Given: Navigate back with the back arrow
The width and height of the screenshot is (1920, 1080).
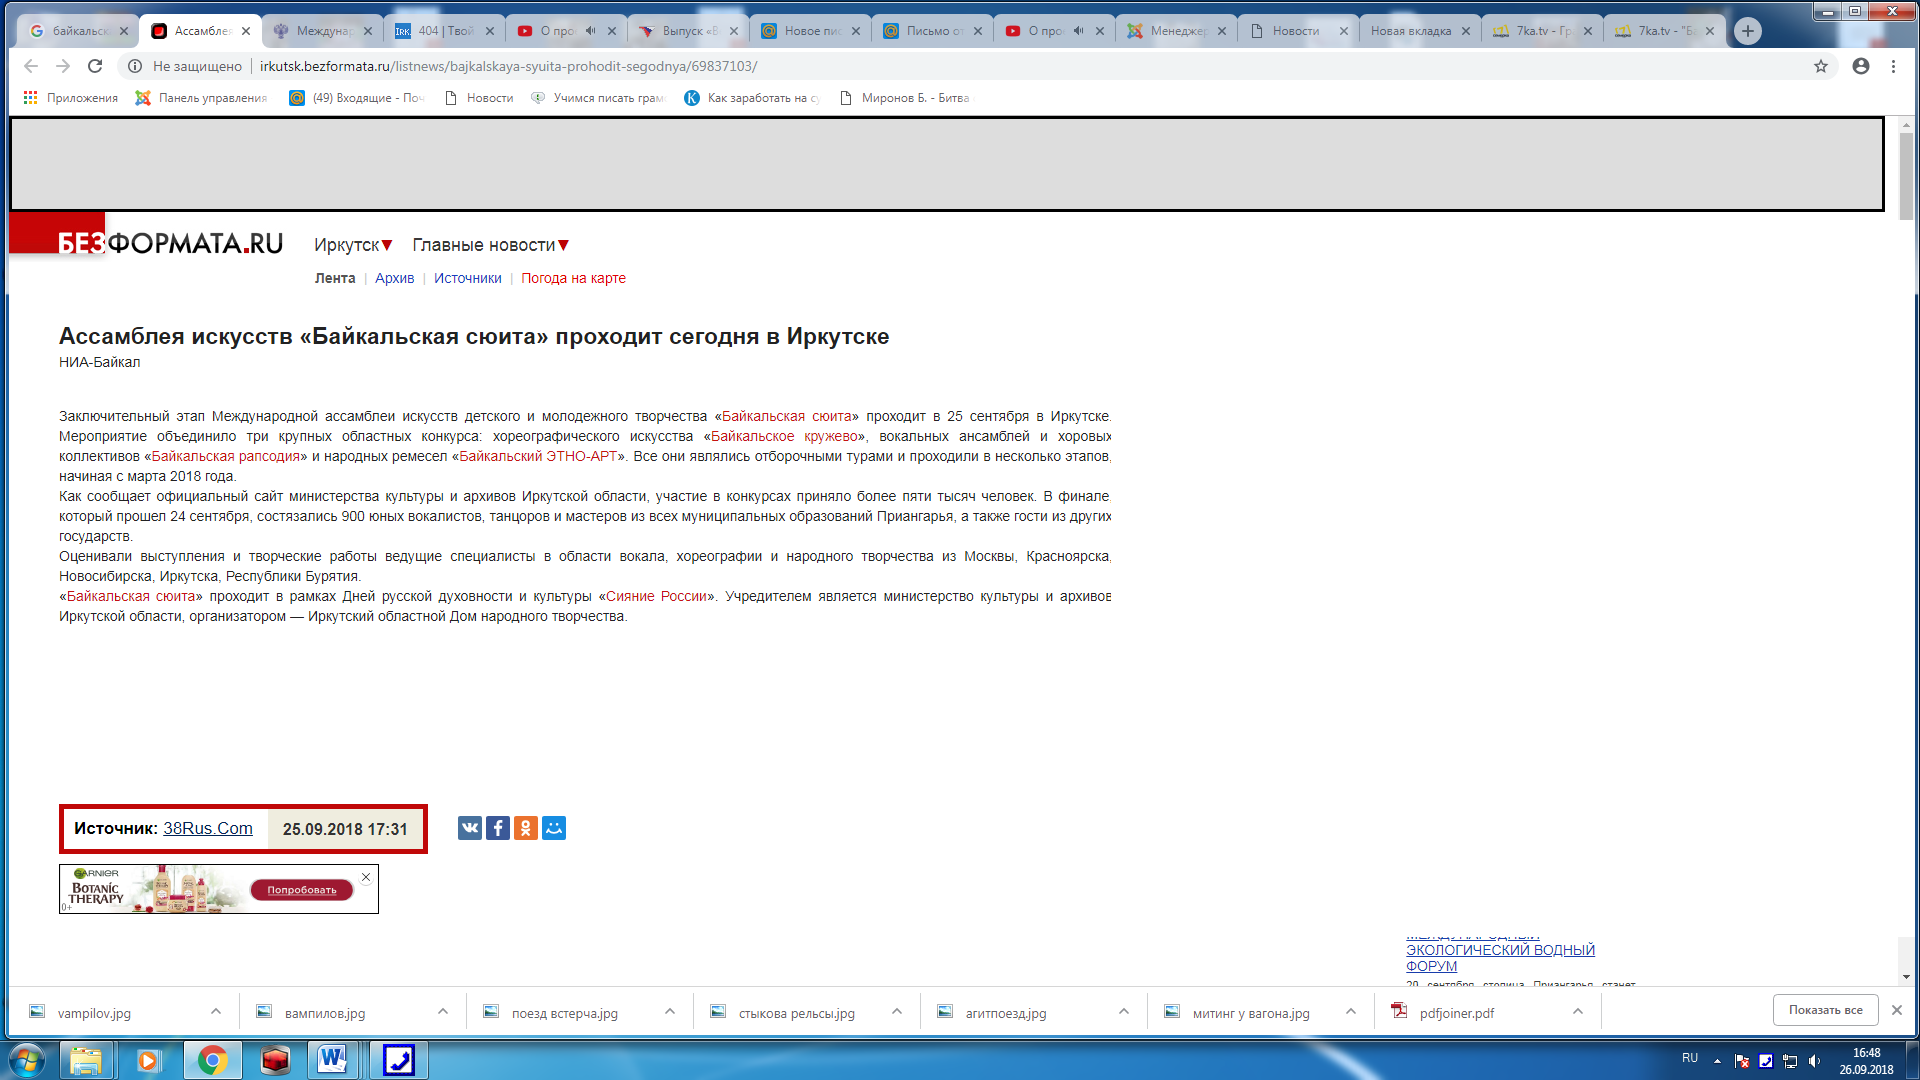Looking at the screenshot, I should click(31, 66).
